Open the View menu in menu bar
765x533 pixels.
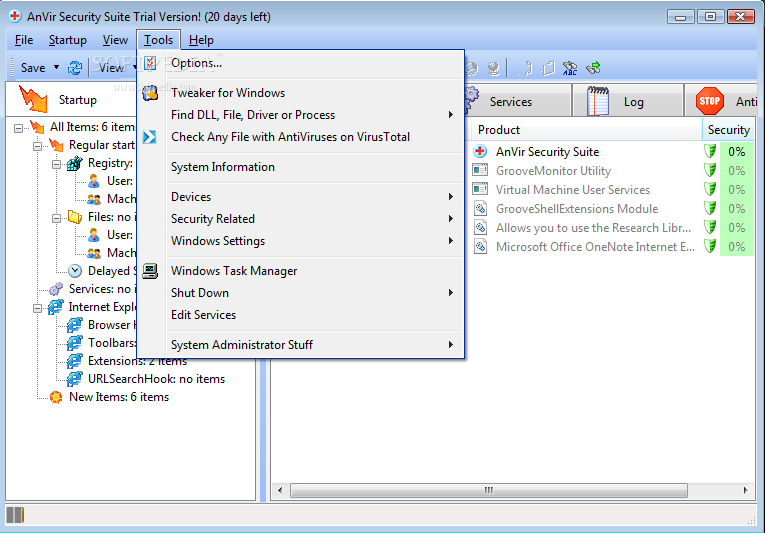tap(115, 40)
